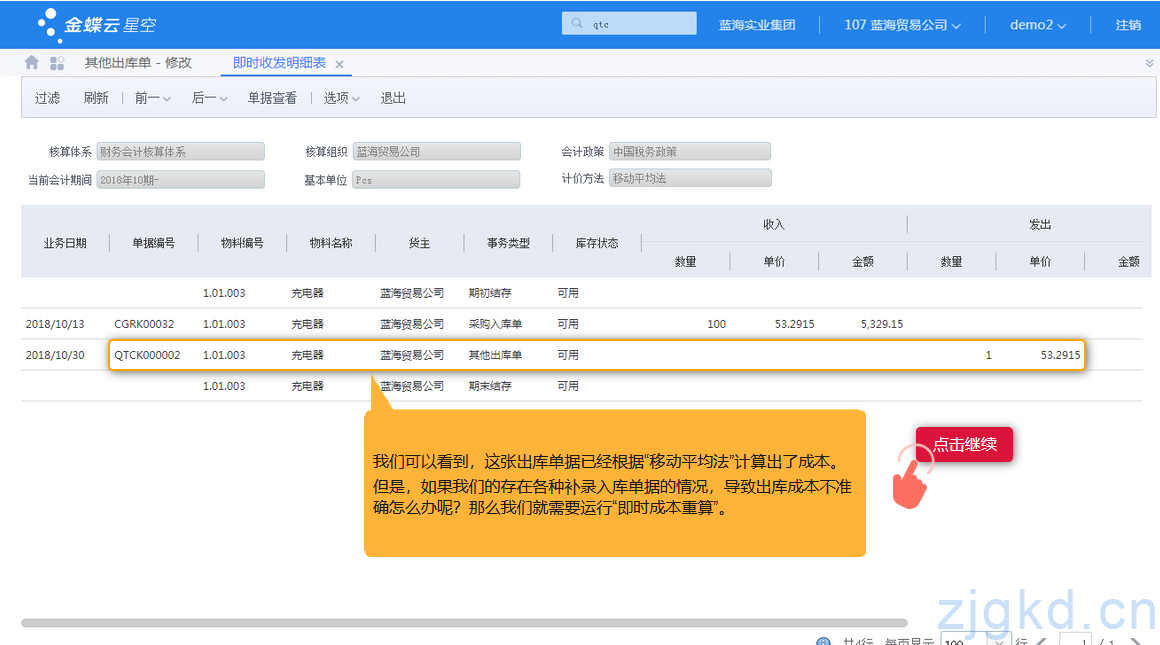Click the 物料编号 column header
Screen dimensions: 1160x645
(x=242, y=243)
